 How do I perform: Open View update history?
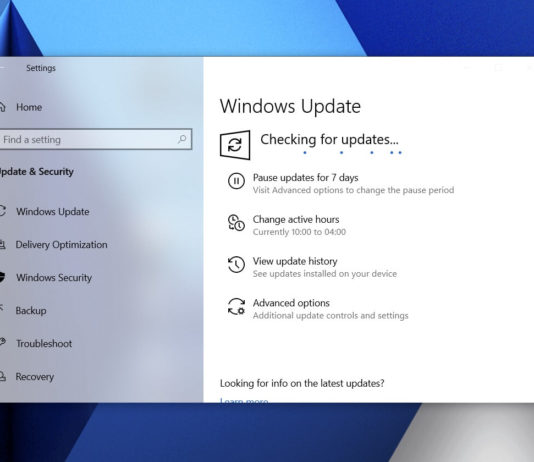pyautogui.click(x=295, y=261)
